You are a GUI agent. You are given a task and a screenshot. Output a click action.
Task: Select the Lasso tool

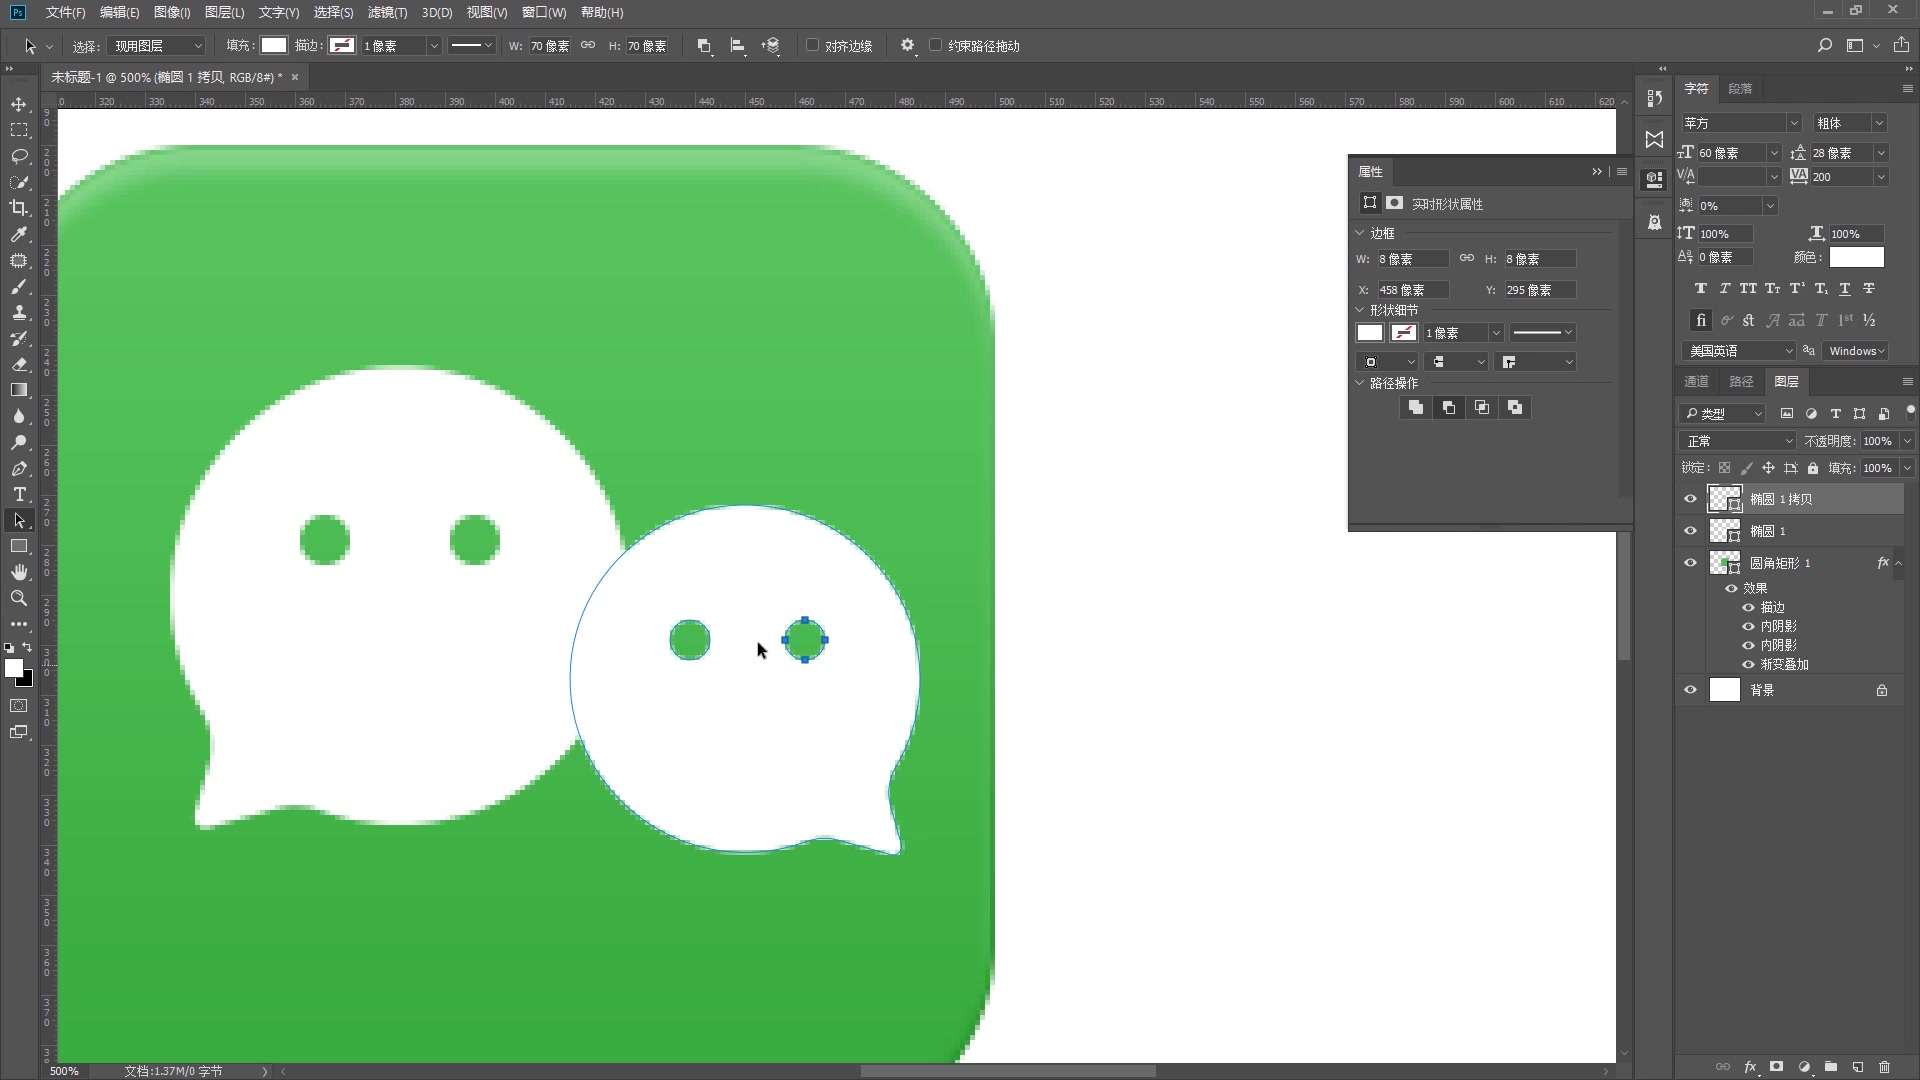pos(19,156)
